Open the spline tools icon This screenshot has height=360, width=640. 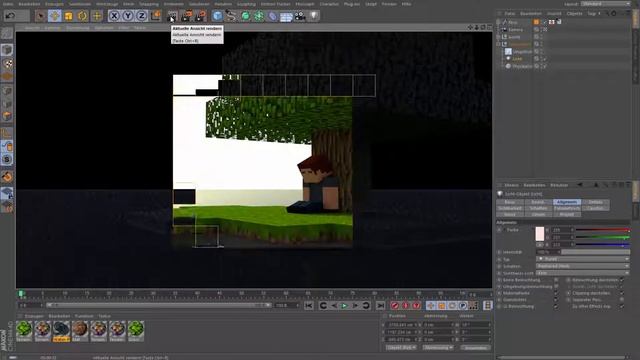[x=231, y=16]
